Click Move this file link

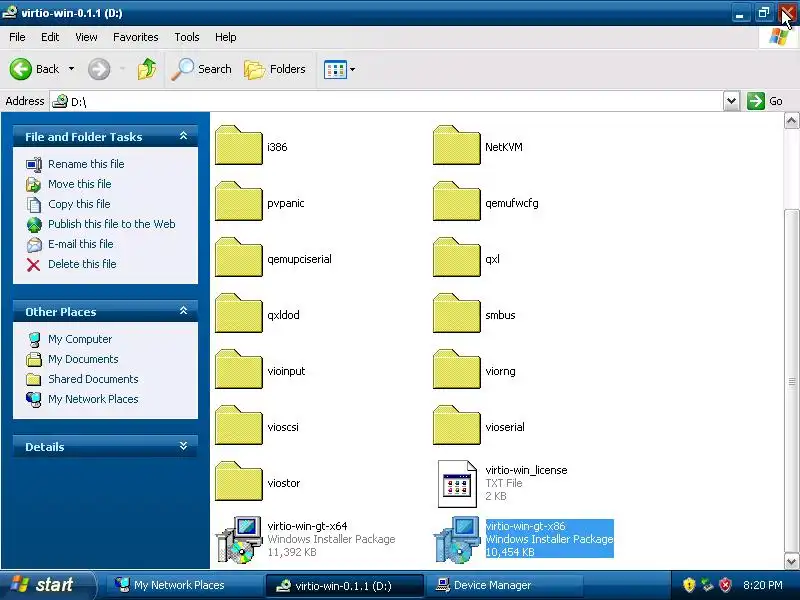pos(80,184)
